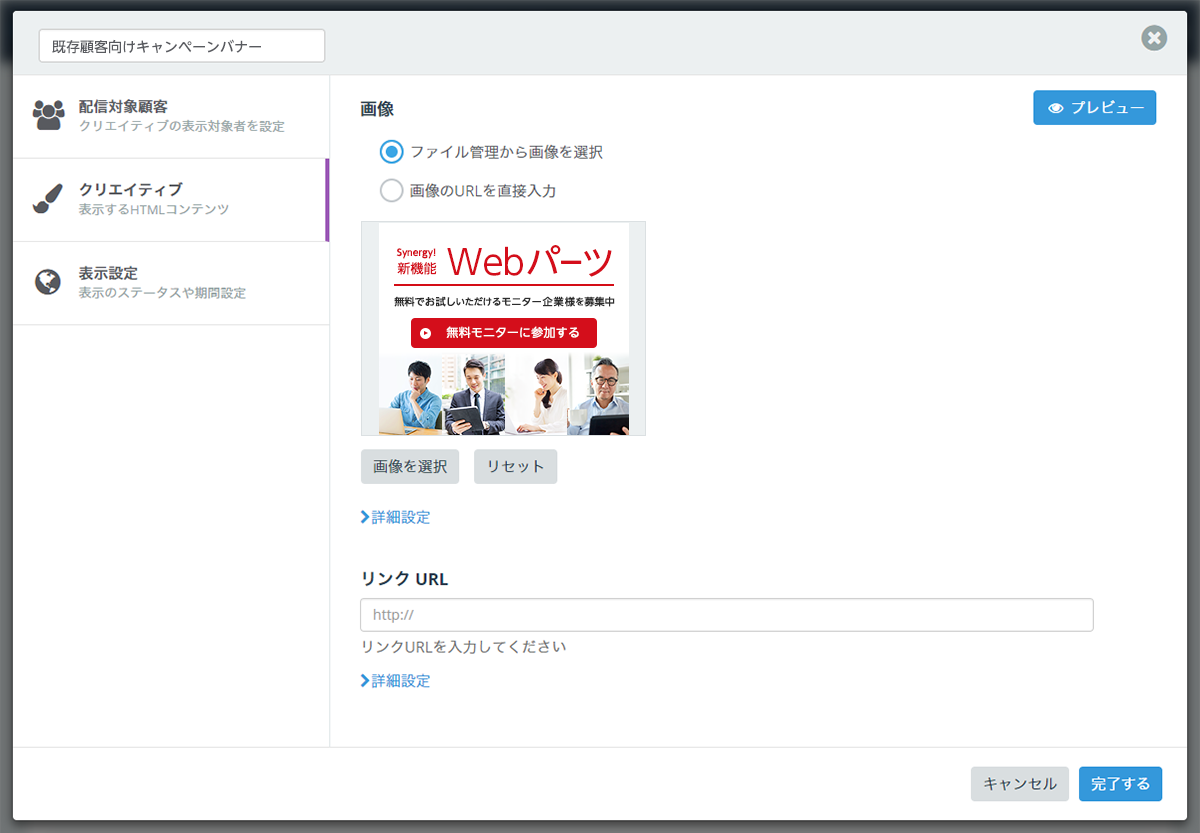Click the リンク URL heading
Viewport: 1200px width, 833px height.
pyautogui.click(x=404, y=579)
